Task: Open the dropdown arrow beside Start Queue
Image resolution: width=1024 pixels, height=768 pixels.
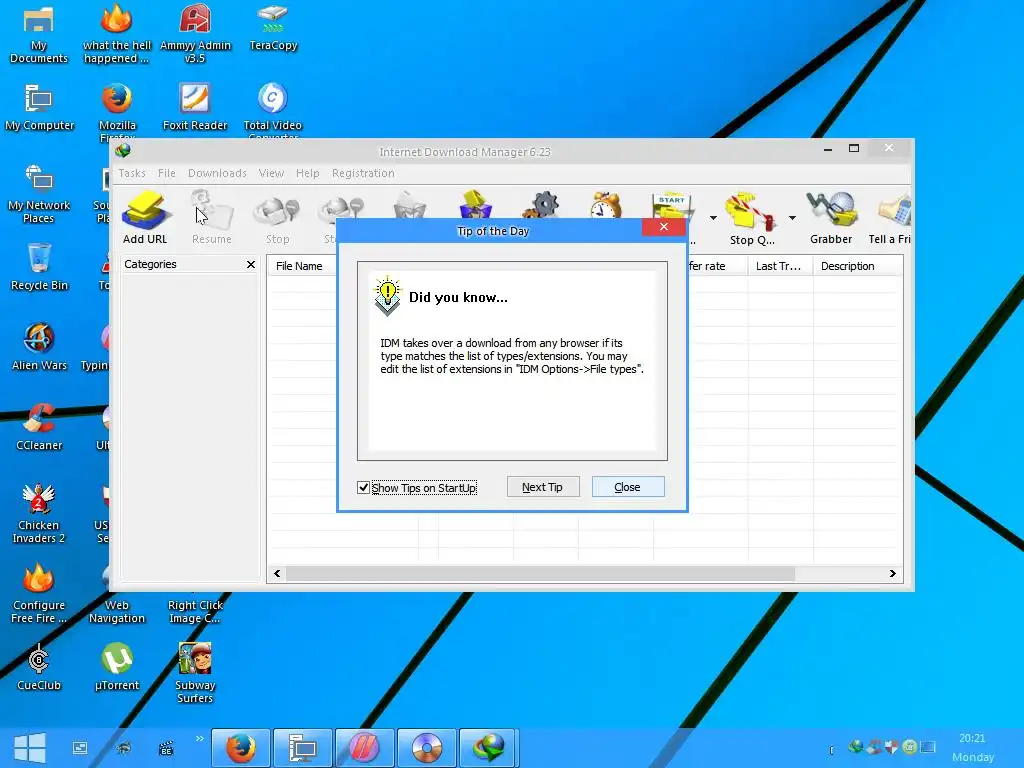Action: click(713, 218)
